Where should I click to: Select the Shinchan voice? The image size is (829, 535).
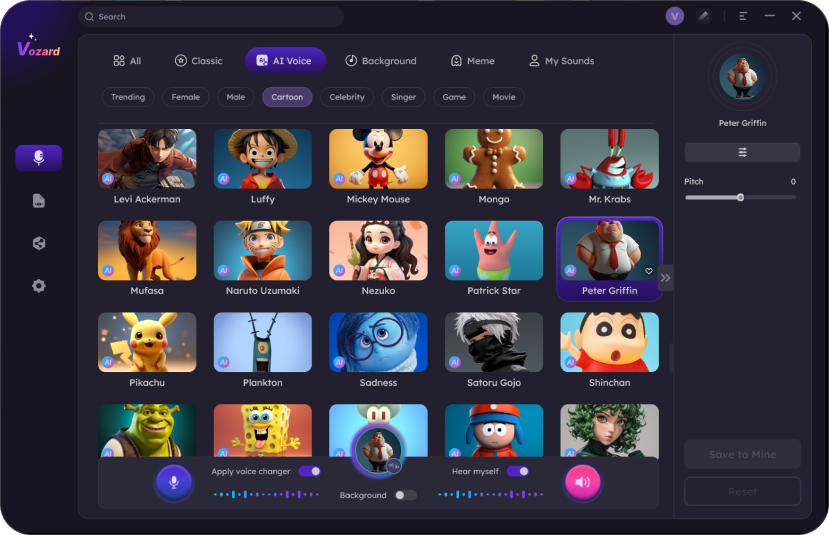click(x=610, y=350)
